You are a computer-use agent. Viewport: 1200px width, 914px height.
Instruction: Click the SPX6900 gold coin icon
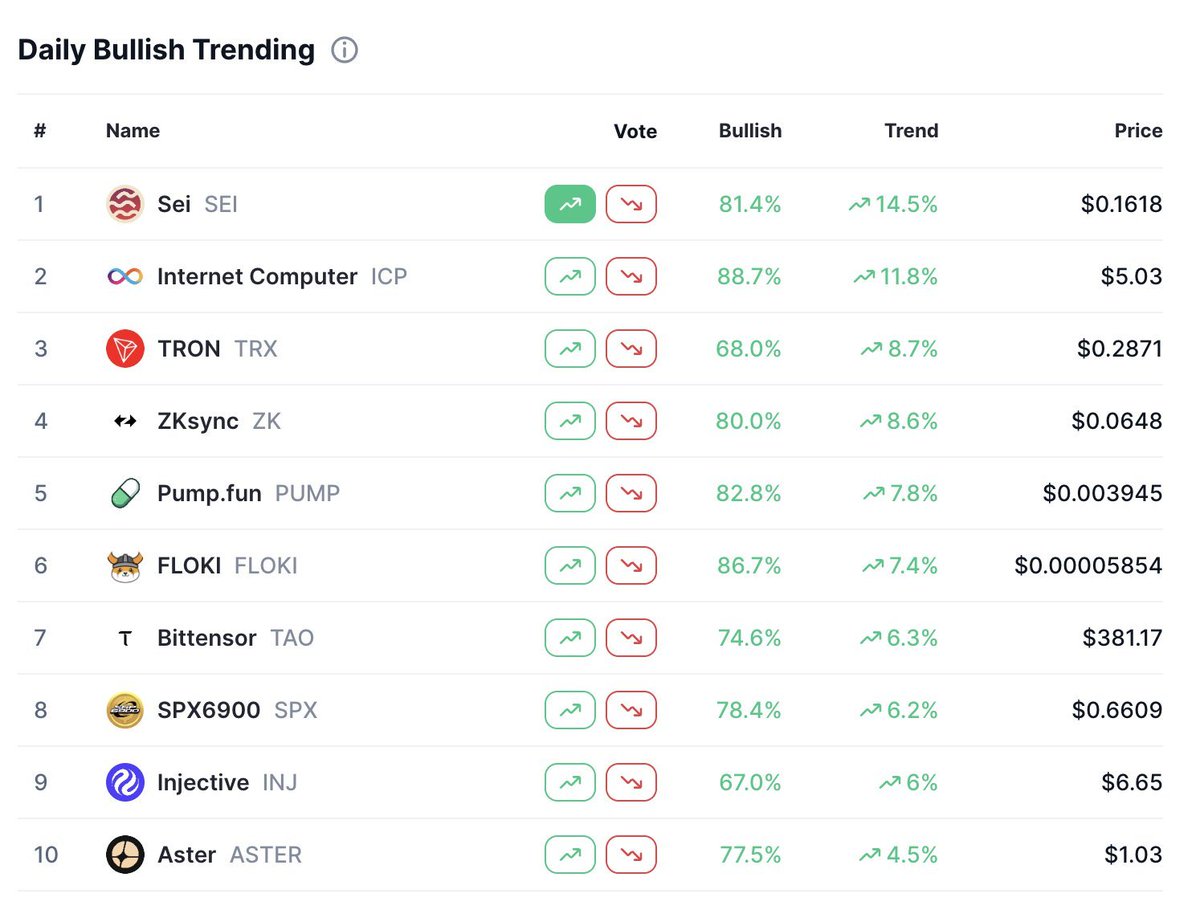pos(125,710)
